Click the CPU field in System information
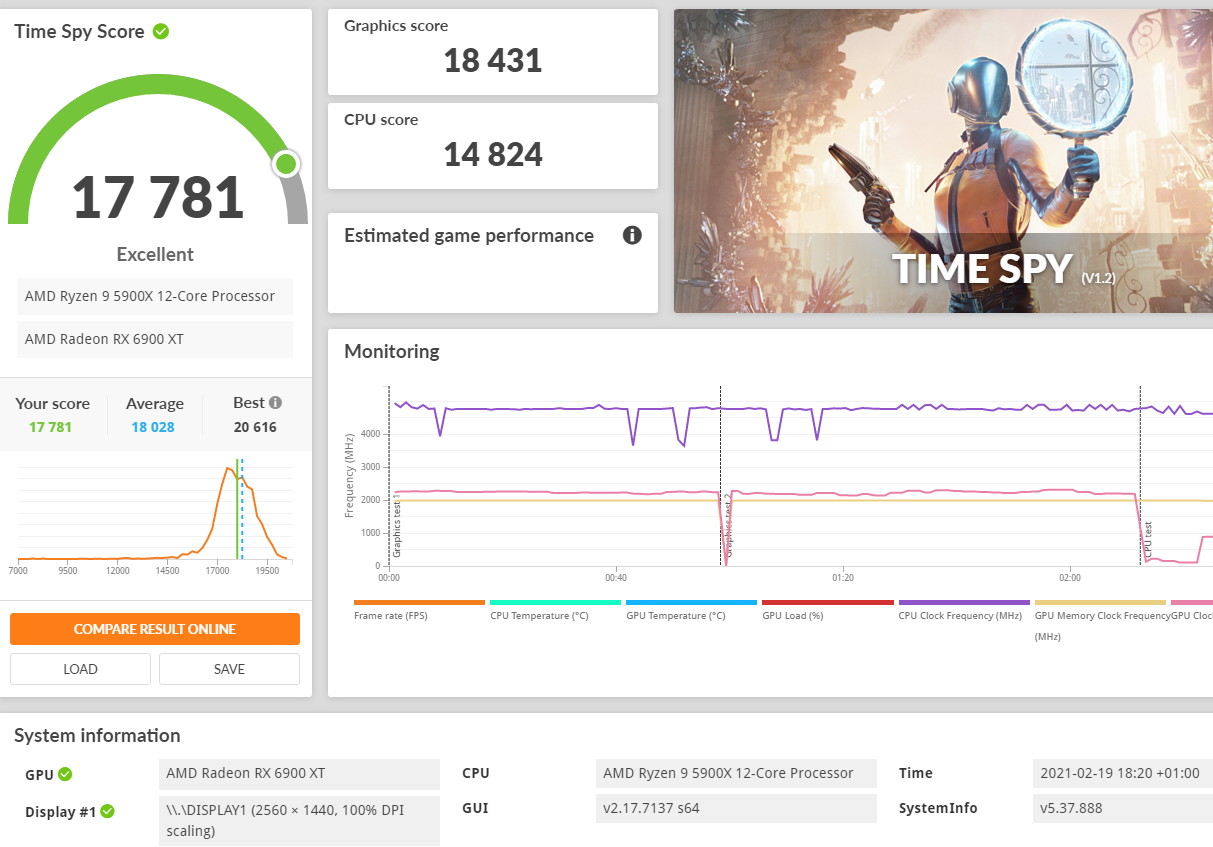The width and height of the screenshot is (1213, 847). pyautogui.click(x=736, y=774)
